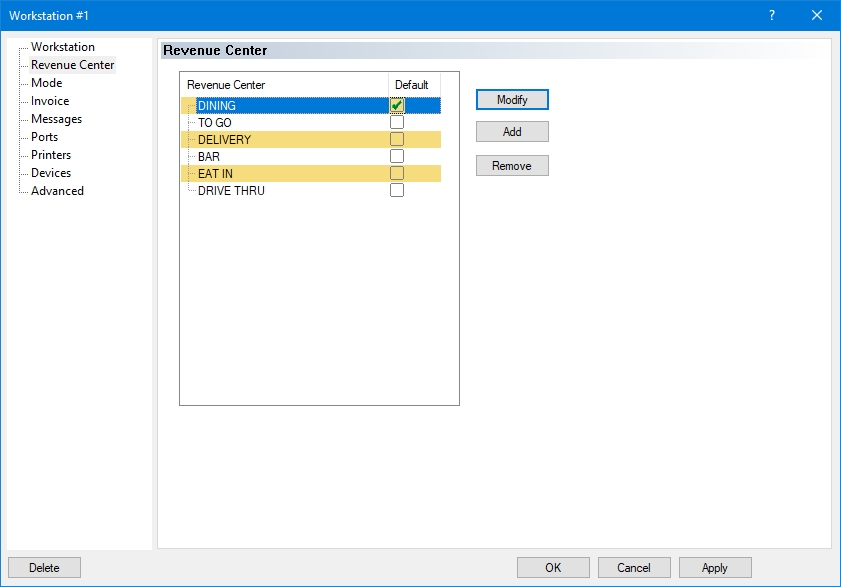Open the Workstation settings page
This screenshot has height=587, width=841.
click(x=63, y=47)
